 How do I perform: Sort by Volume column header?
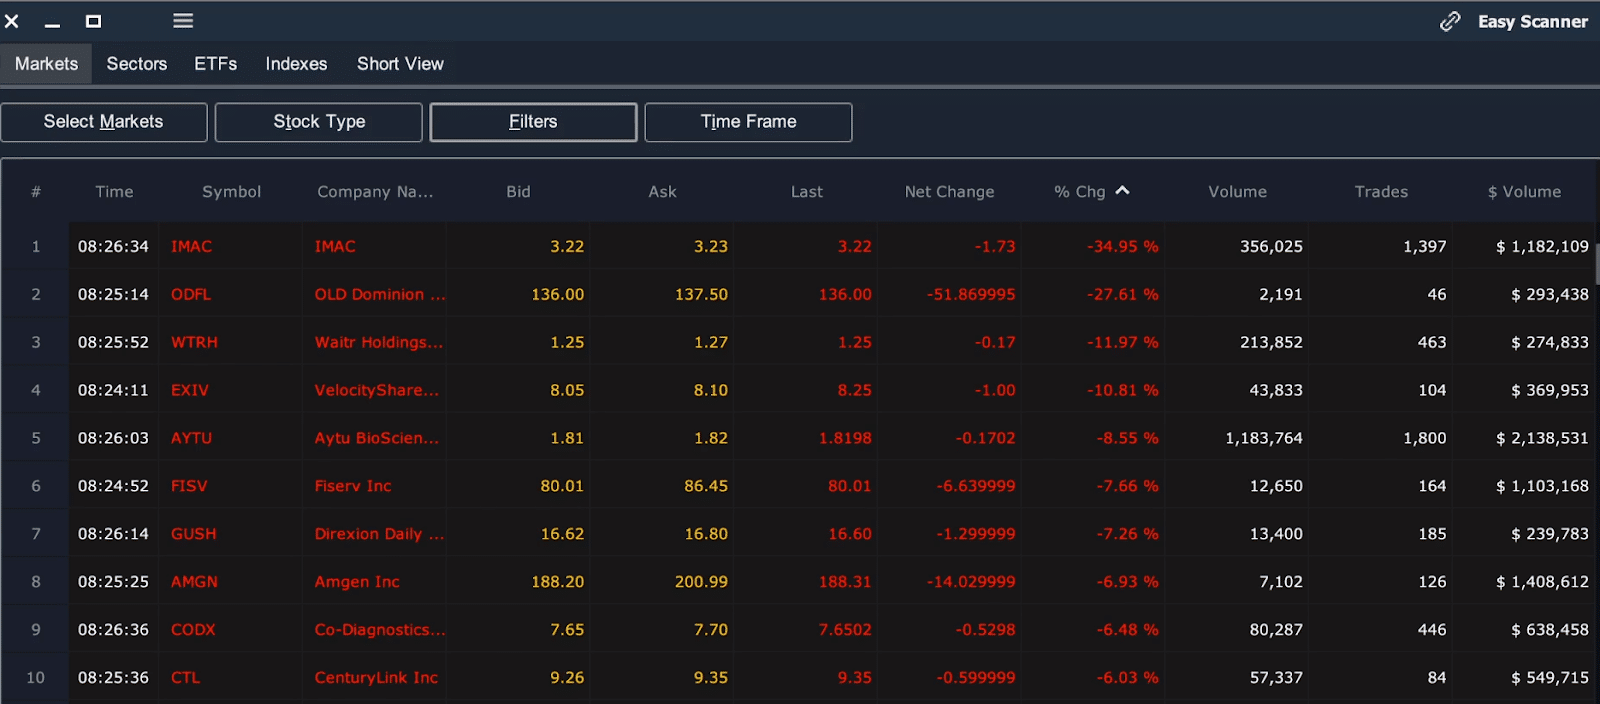tap(1237, 192)
